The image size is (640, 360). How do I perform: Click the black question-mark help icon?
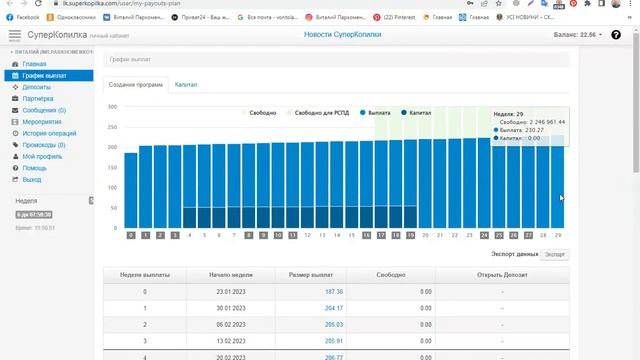[616, 35]
